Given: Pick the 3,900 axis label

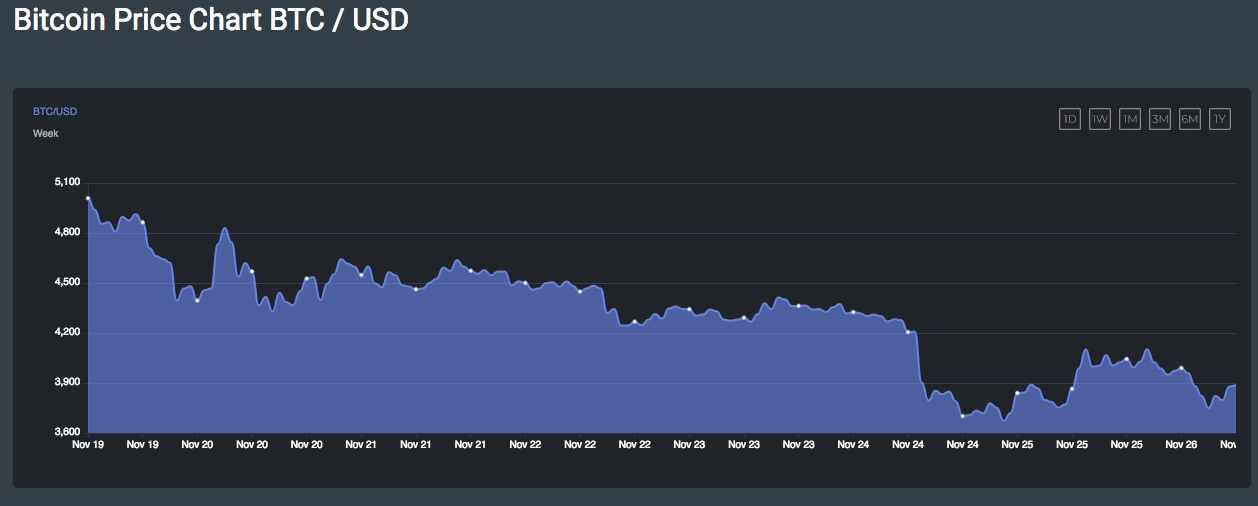Looking at the screenshot, I should [67, 382].
